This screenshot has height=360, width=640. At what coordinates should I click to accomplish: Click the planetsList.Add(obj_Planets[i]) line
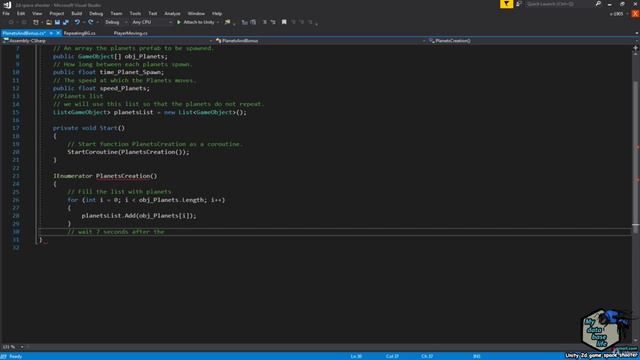pyautogui.click(x=139, y=216)
